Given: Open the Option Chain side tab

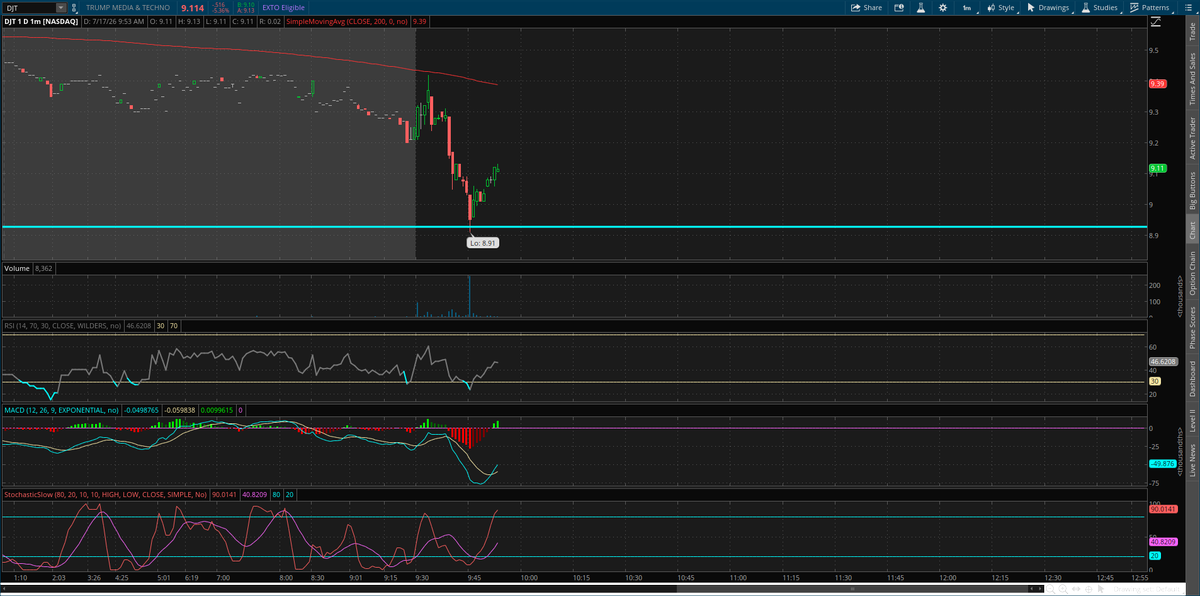Looking at the screenshot, I should point(1191,273).
